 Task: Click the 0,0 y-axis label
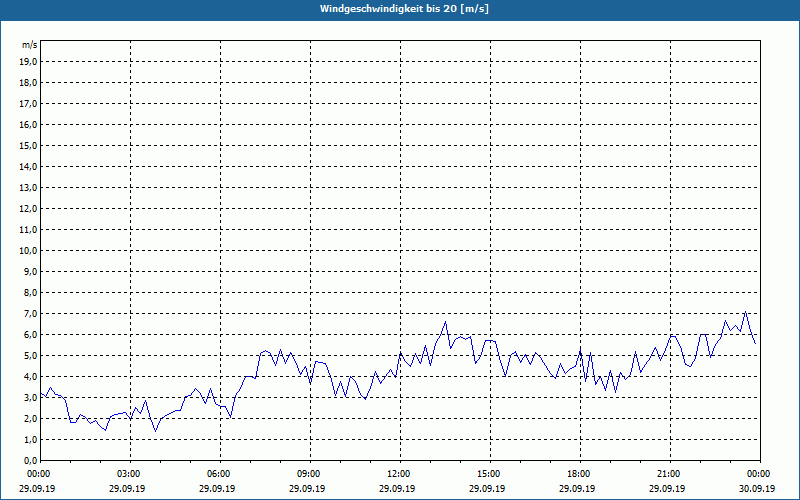pyautogui.click(x=31, y=461)
